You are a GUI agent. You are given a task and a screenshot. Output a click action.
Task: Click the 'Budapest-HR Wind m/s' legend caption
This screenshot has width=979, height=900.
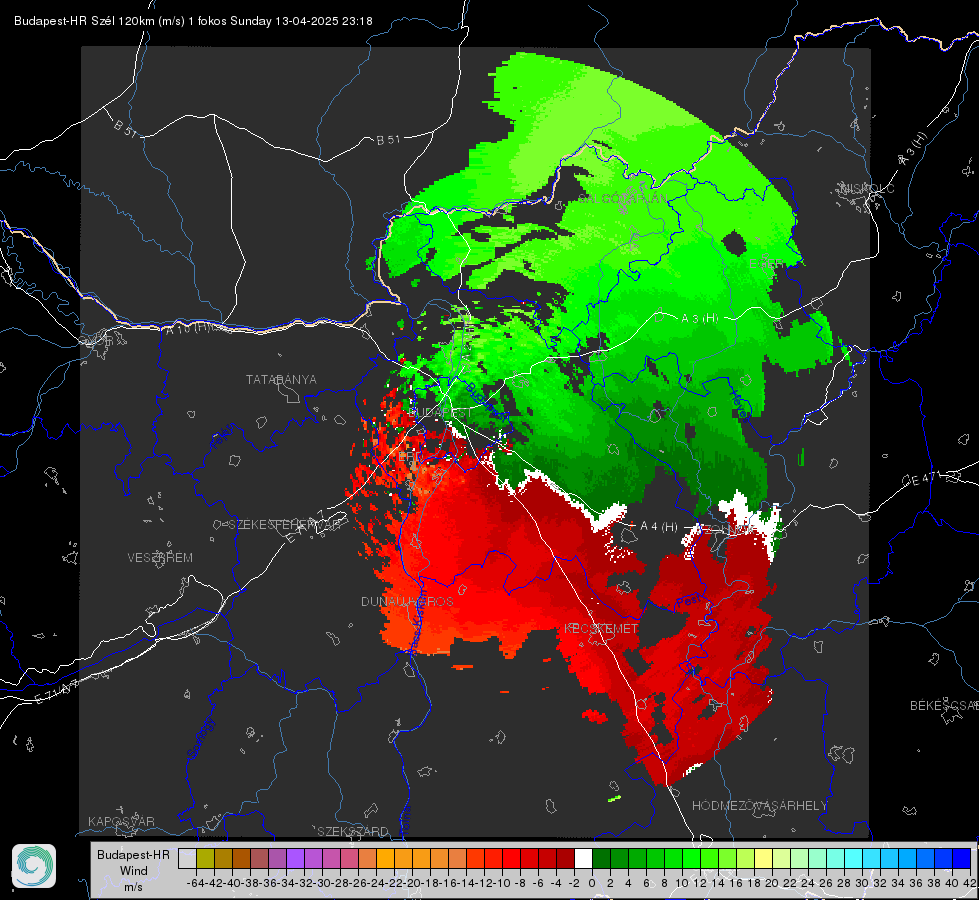click(x=134, y=870)
